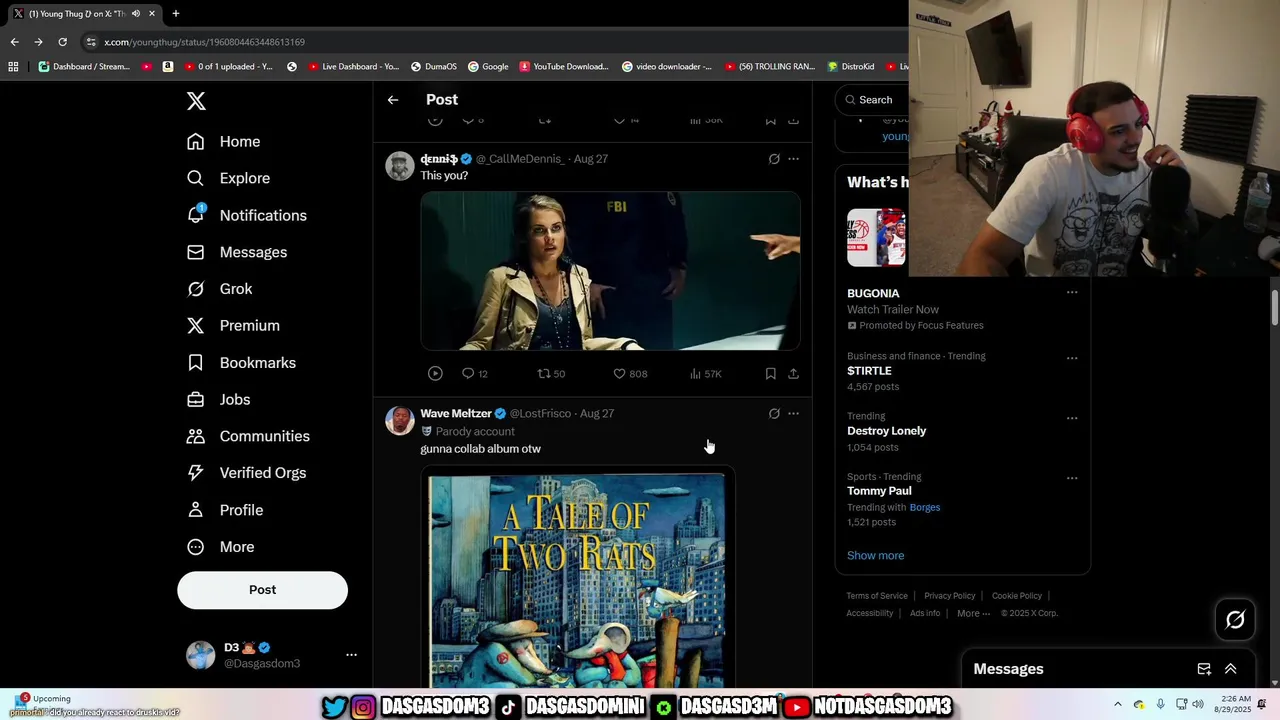Reply to Dennis's tweet with 12 replies
The height and width of the screenshot is (720, 1280).
click(x=474, y=374)
